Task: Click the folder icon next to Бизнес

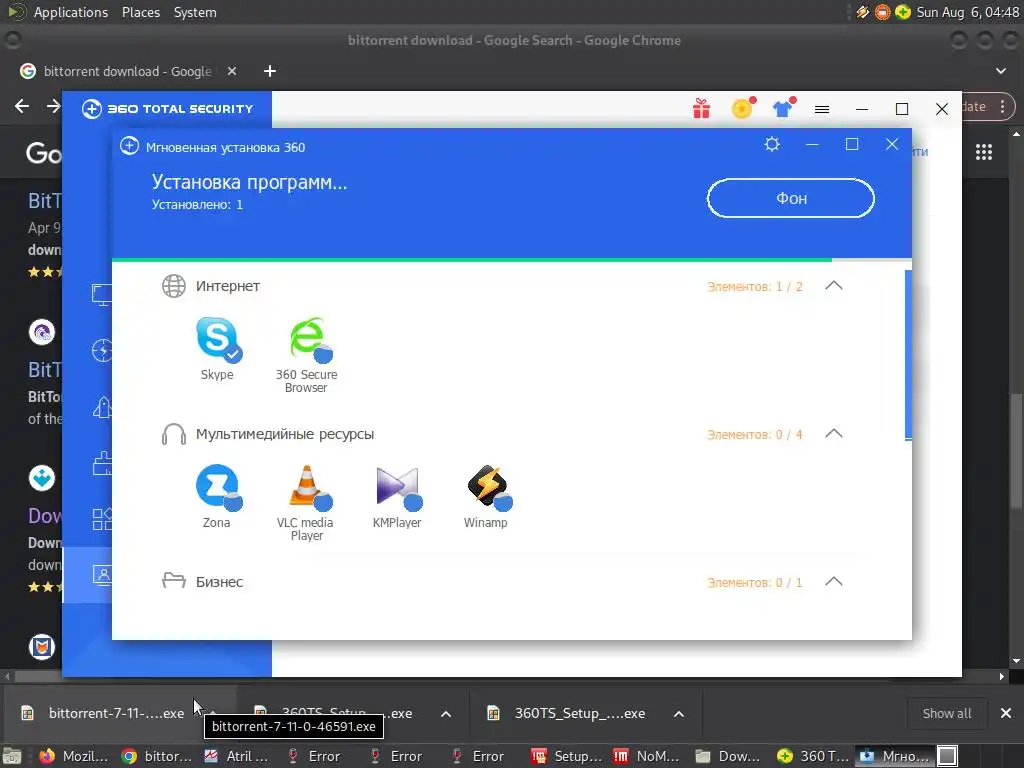Action: click(174, 581)
